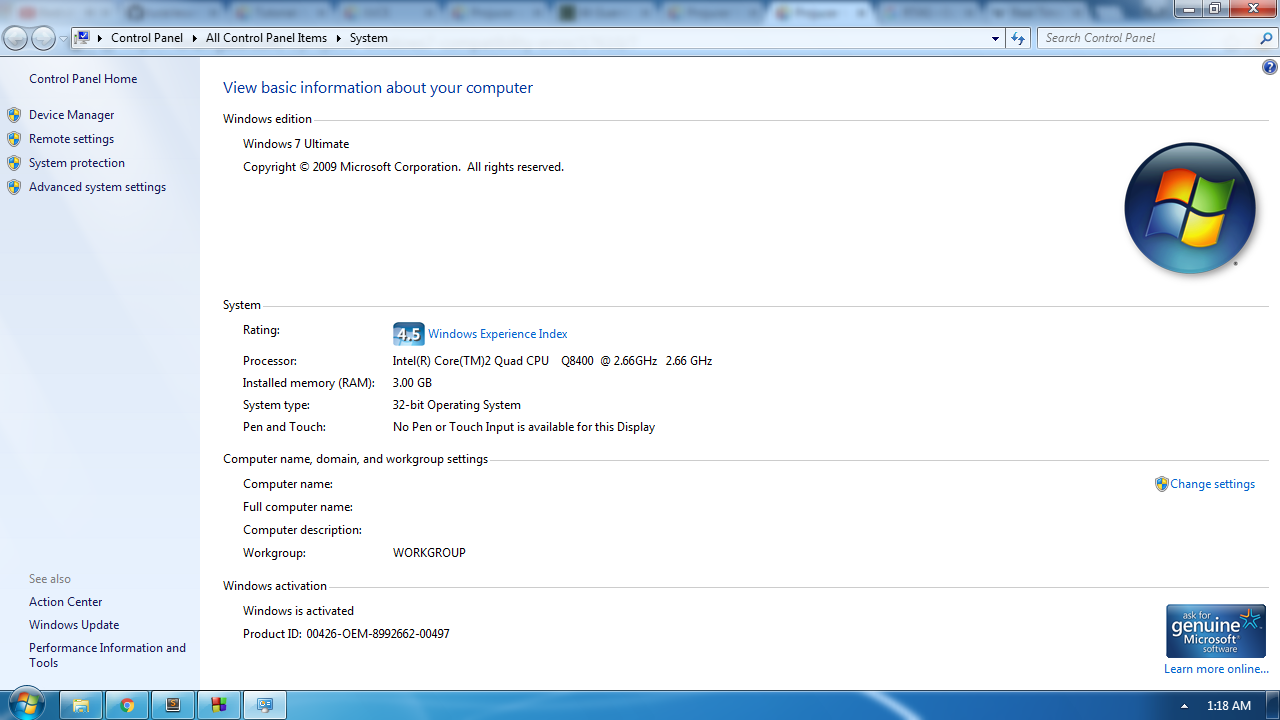Expand the arrow before System breadcrumb
Screen dimensions: 1280x720
[x=339, y=38]
